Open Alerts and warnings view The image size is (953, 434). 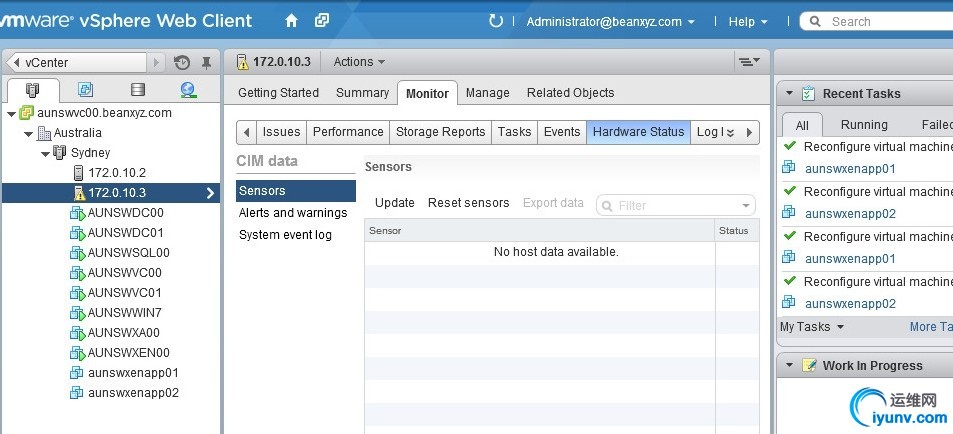[293, 213]
